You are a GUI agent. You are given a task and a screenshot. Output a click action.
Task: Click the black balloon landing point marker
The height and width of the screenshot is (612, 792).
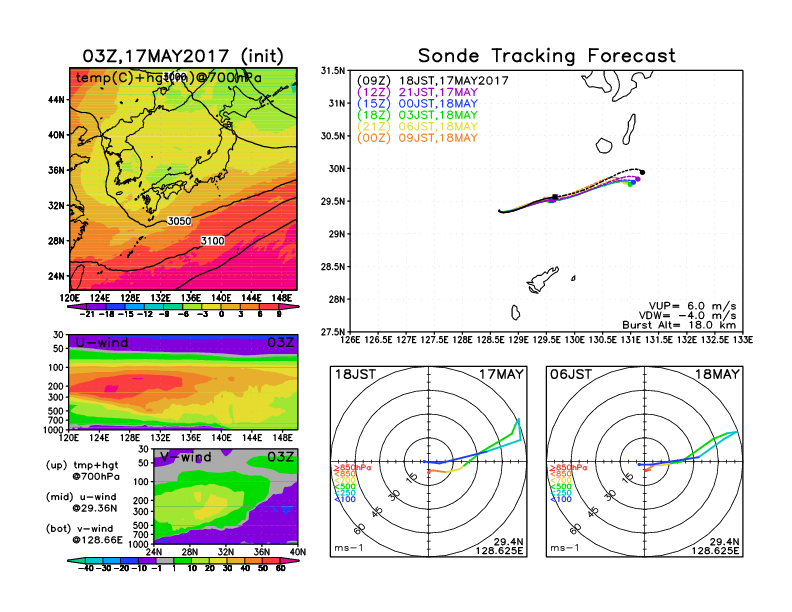pos(642,172)
